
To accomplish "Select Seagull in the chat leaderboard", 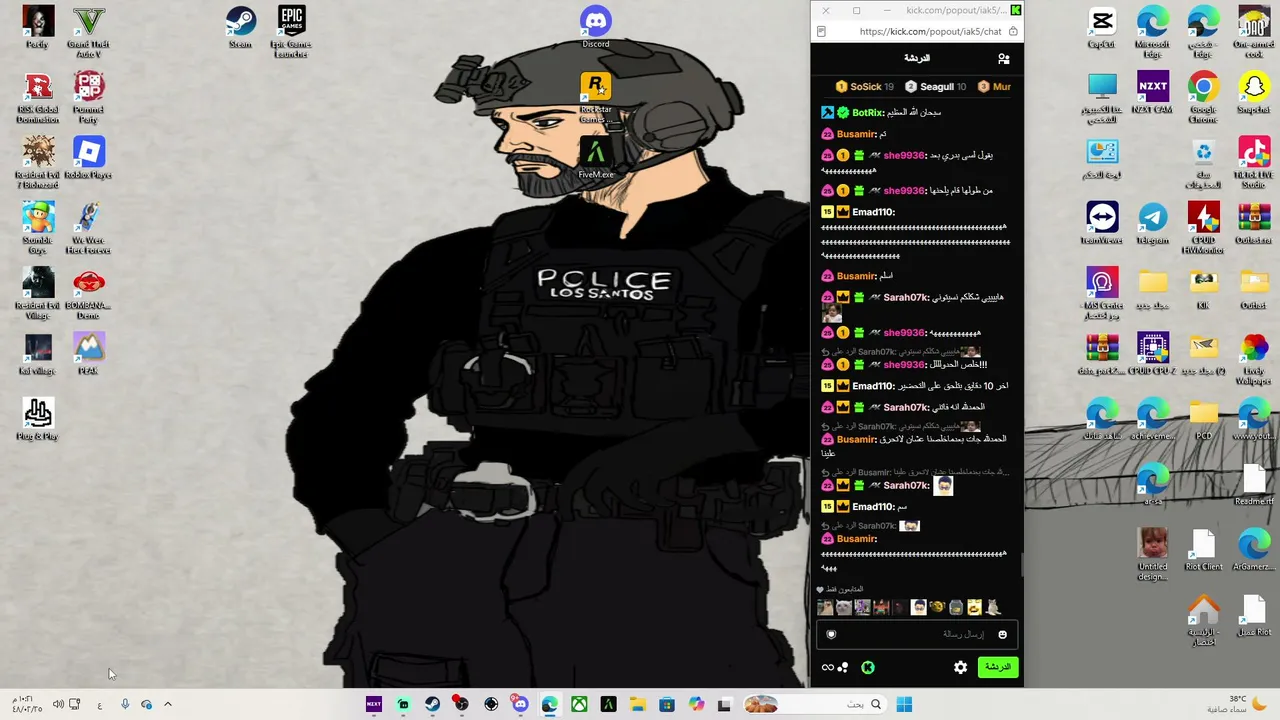I will 937,87.
